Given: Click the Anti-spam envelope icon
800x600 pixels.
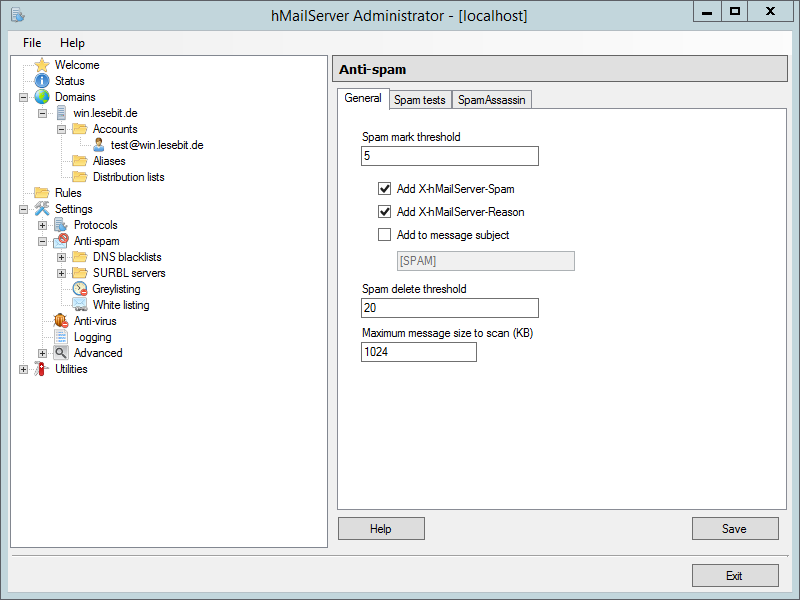Looking at the screenshot, I should click(x=61, y=240).
